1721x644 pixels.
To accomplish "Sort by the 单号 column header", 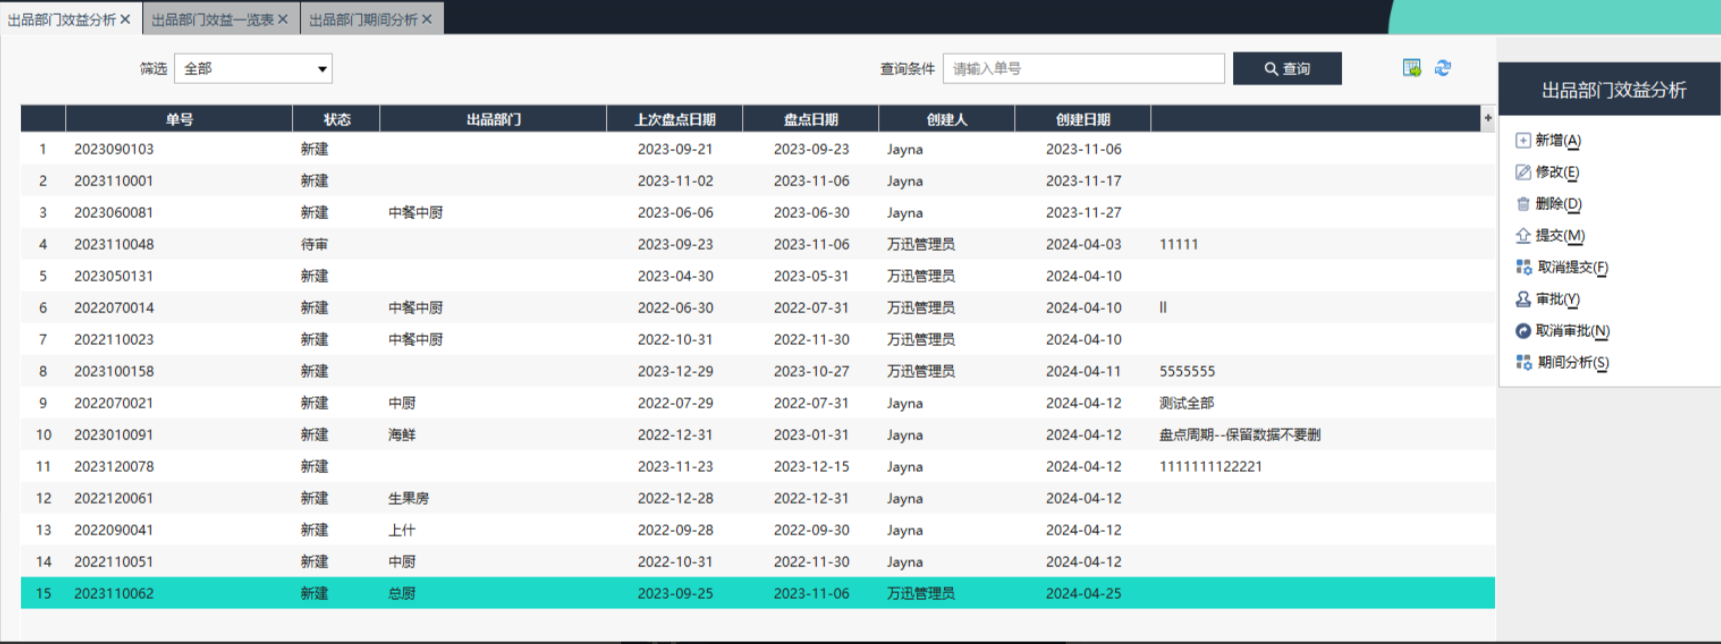I will click(179, 119).
